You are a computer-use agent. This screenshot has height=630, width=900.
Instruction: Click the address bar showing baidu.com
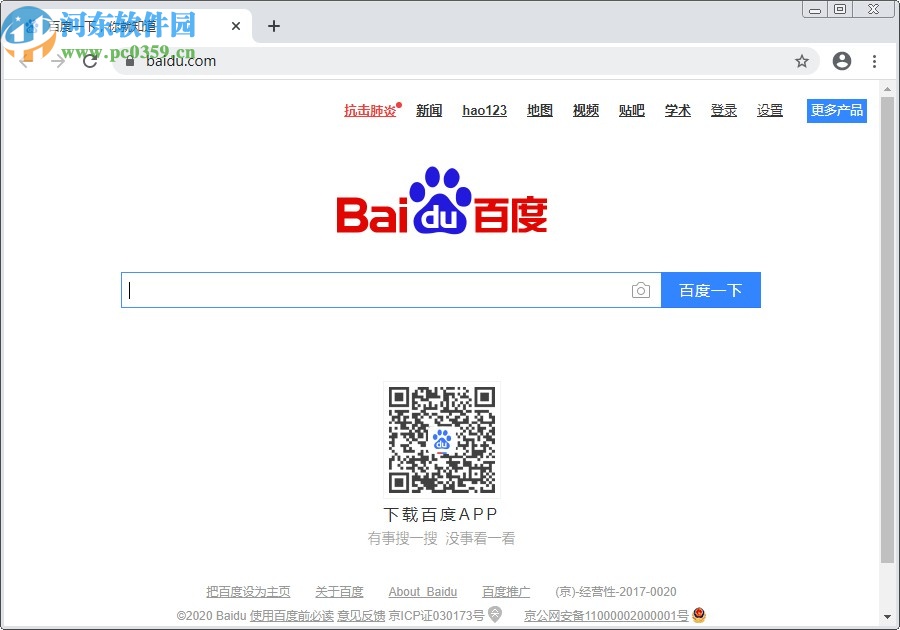[465, 61]
